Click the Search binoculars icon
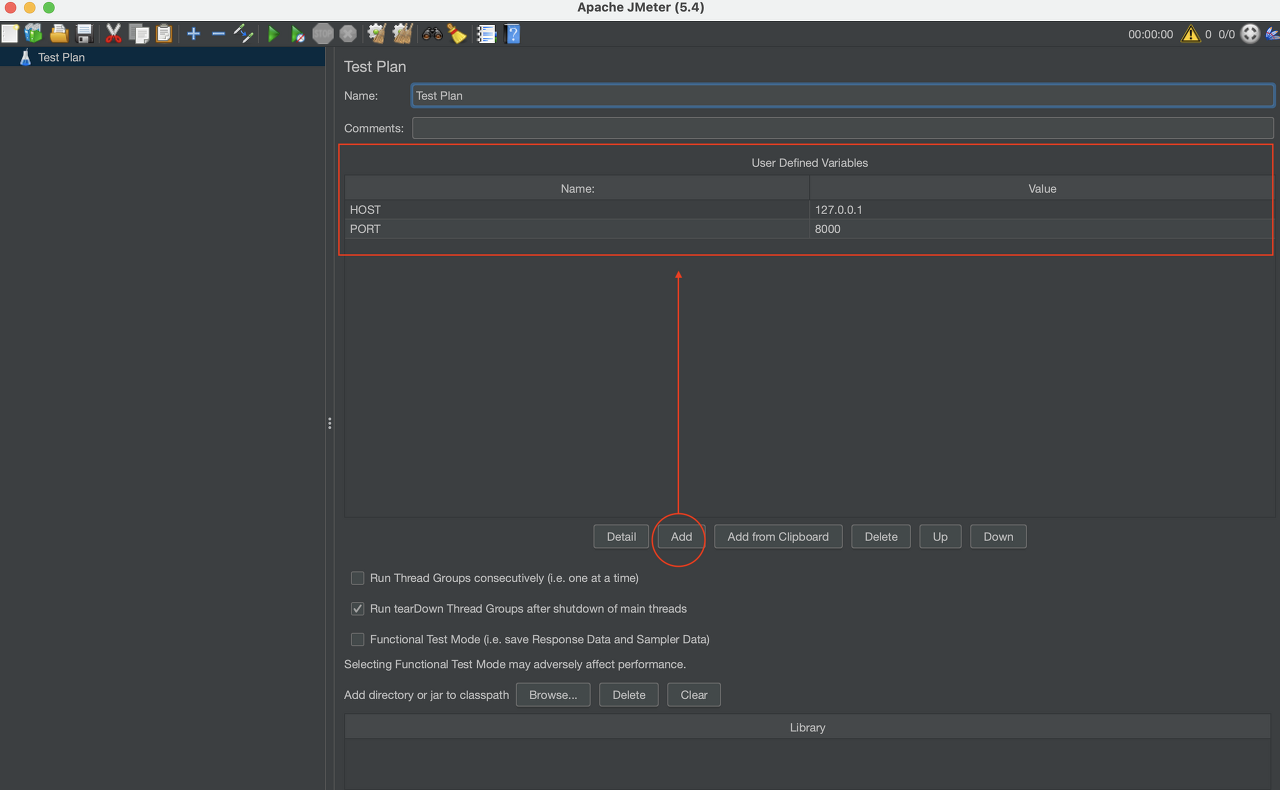1280x790 pixels. pos(432,34)
